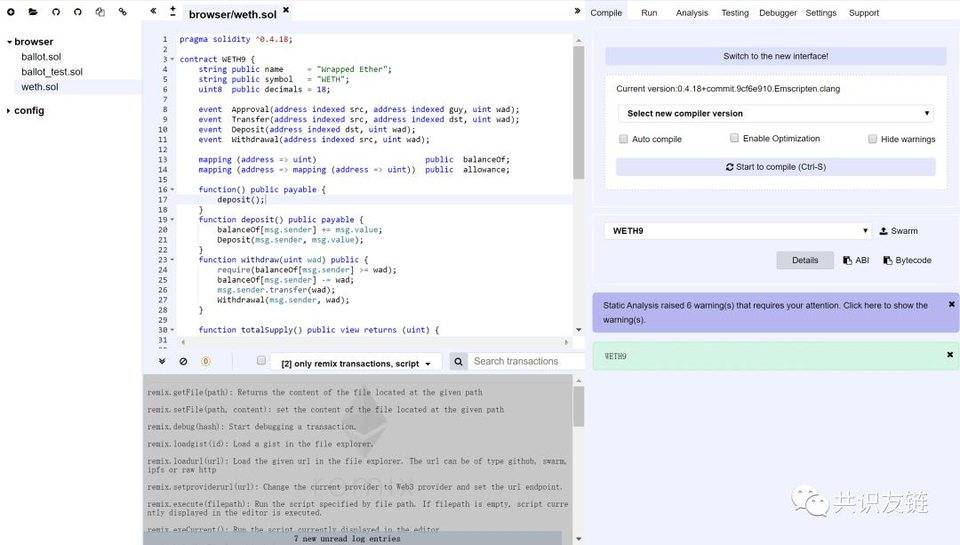The height and width of the screenshot is (545, 960).
Task: Toggle the terminal listen-on-network checkbox
Action: [261, 361]
